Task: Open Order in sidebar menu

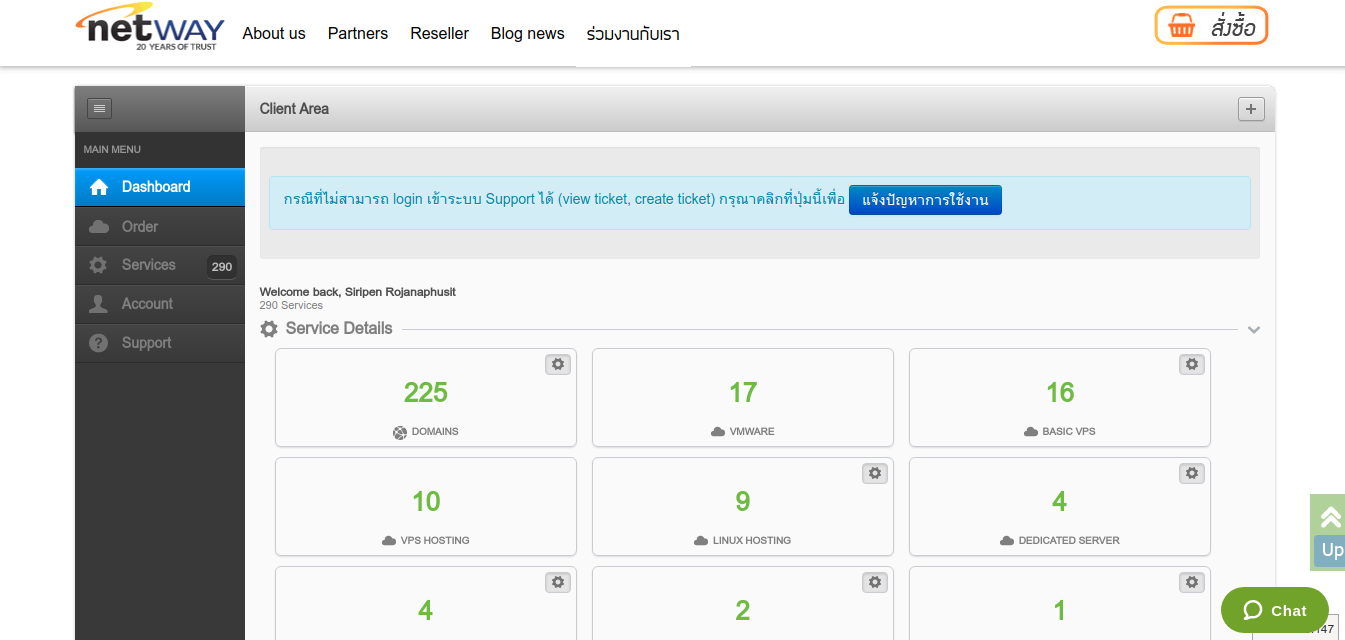Action: pyautogui.click(x=140, y=227)
